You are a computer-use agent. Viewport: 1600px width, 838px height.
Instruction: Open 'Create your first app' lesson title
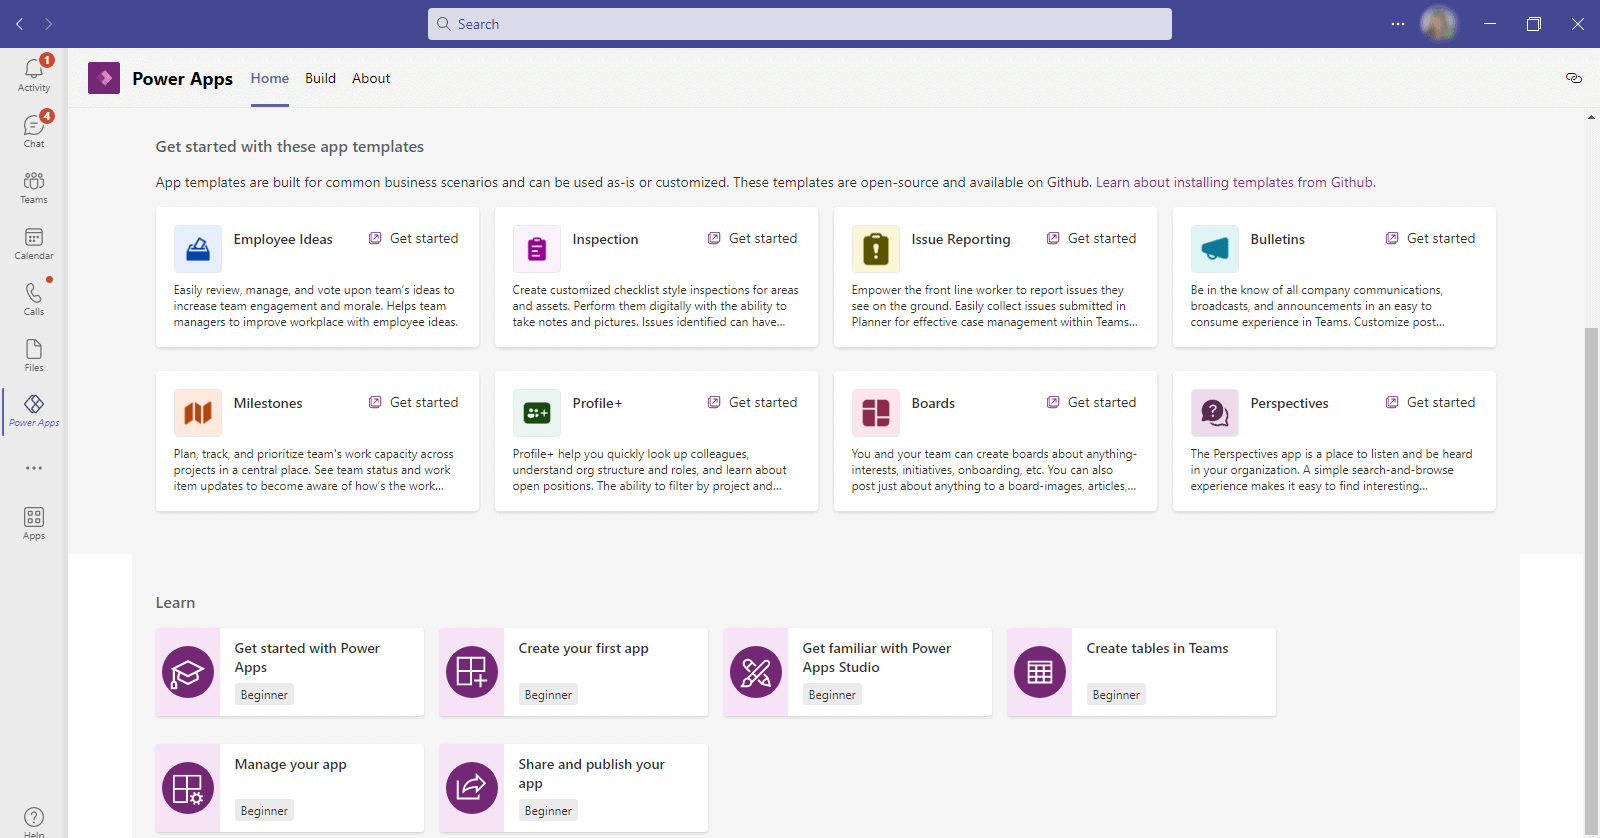click(583, 648)
